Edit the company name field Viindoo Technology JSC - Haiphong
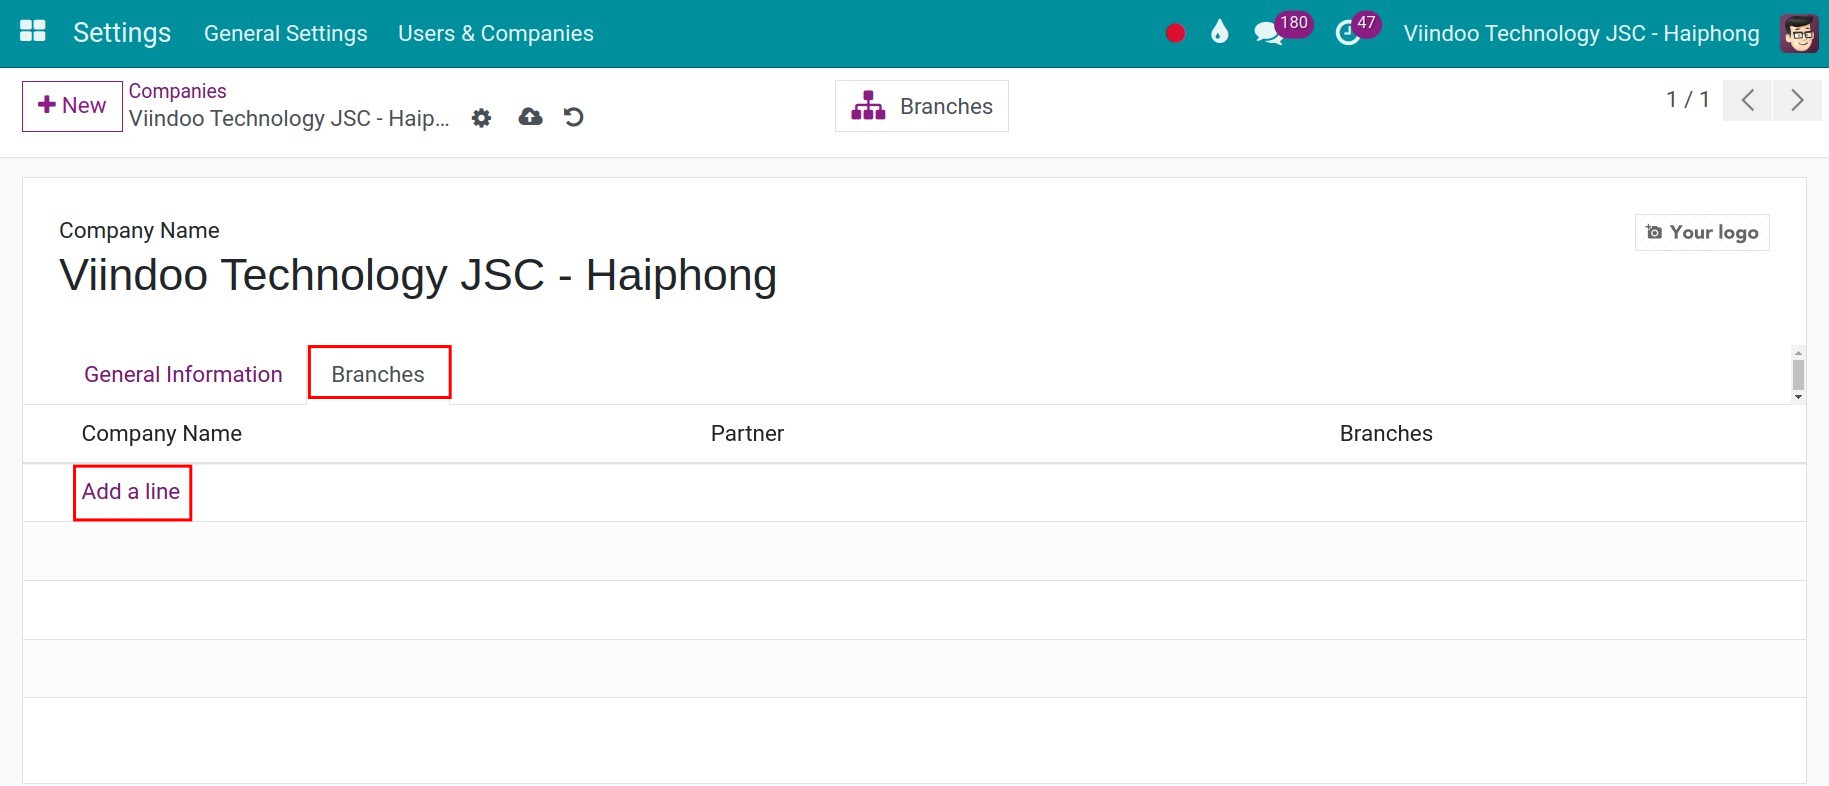The image size is (1829, 786). pyautogui.click(x=418, y=275)
